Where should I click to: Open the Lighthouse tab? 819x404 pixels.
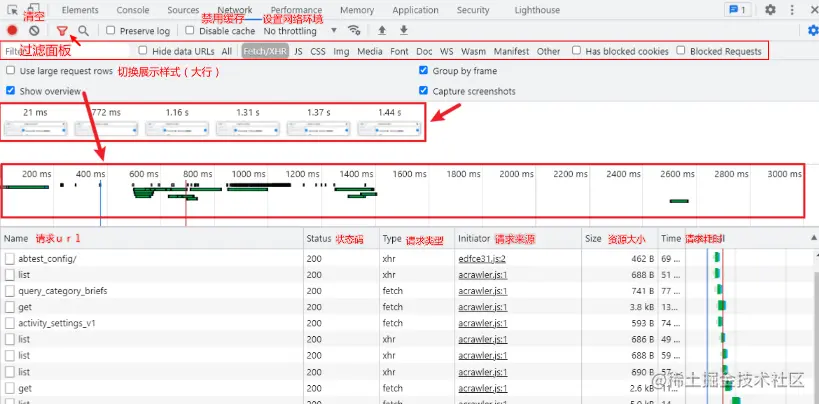tap(537, 10)
